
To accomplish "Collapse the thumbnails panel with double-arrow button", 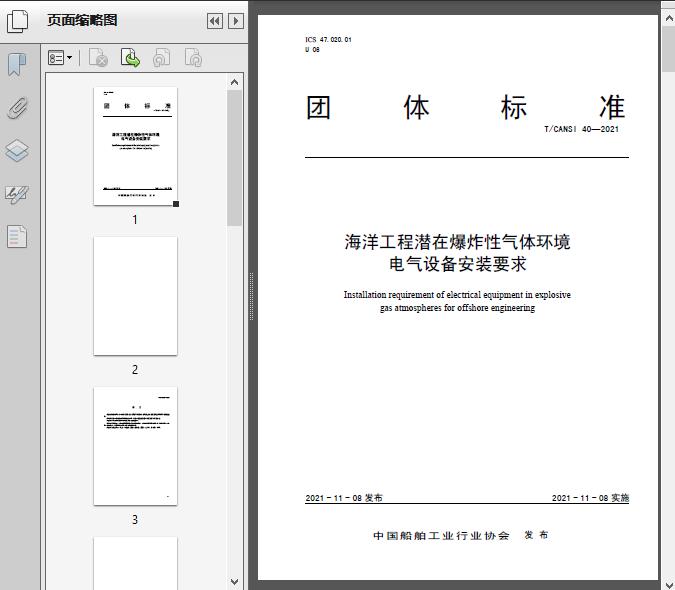I will click(215, 21).
